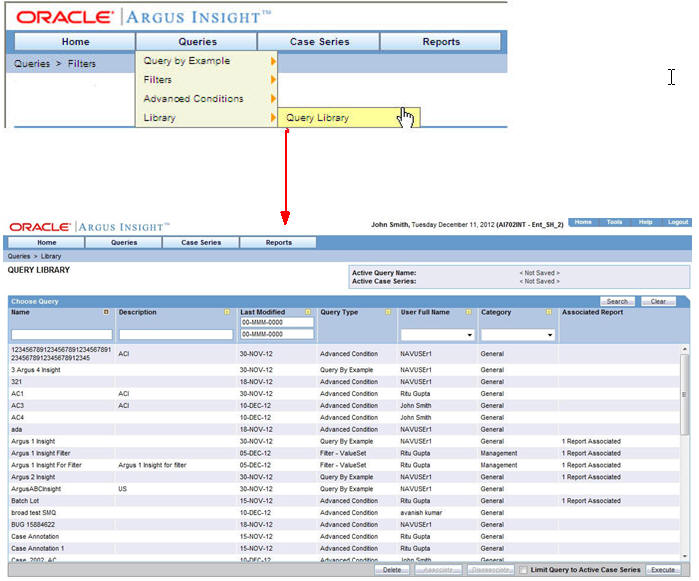This screenshot has width=699, height=581.
Task: Click sort icon beside Category header
Action: point(549,312)
